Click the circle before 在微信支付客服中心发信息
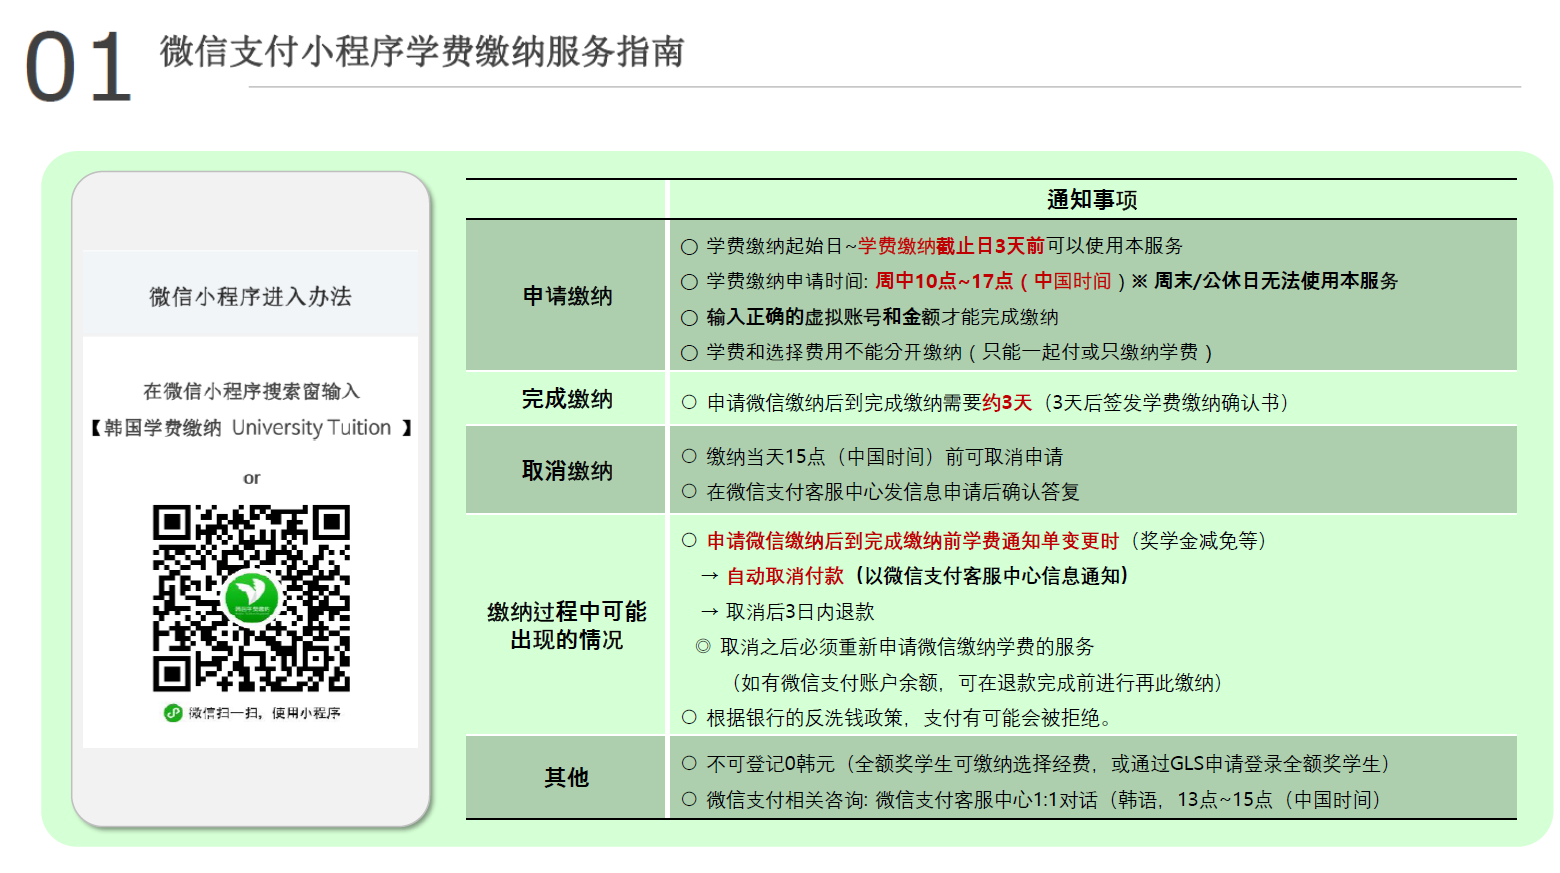Viewport: 1560px width, 873px height. pos(689,492)
